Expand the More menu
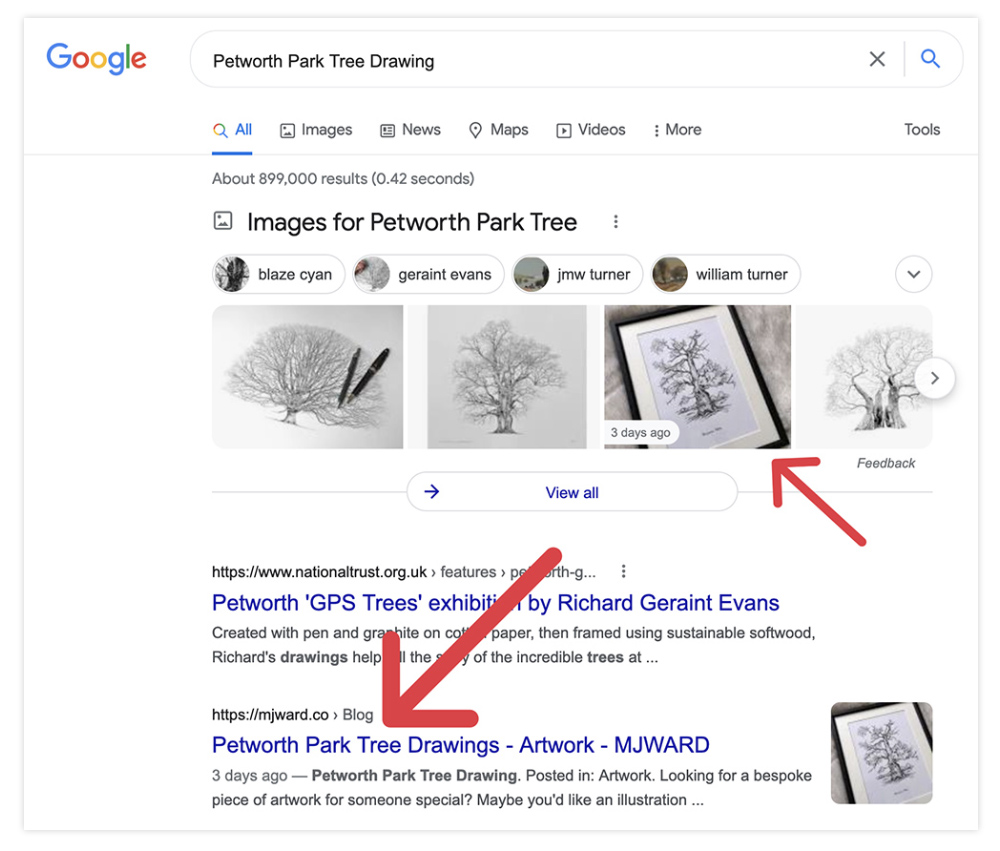The width and height of the screenshot is (1000, 851). point(677,130)
